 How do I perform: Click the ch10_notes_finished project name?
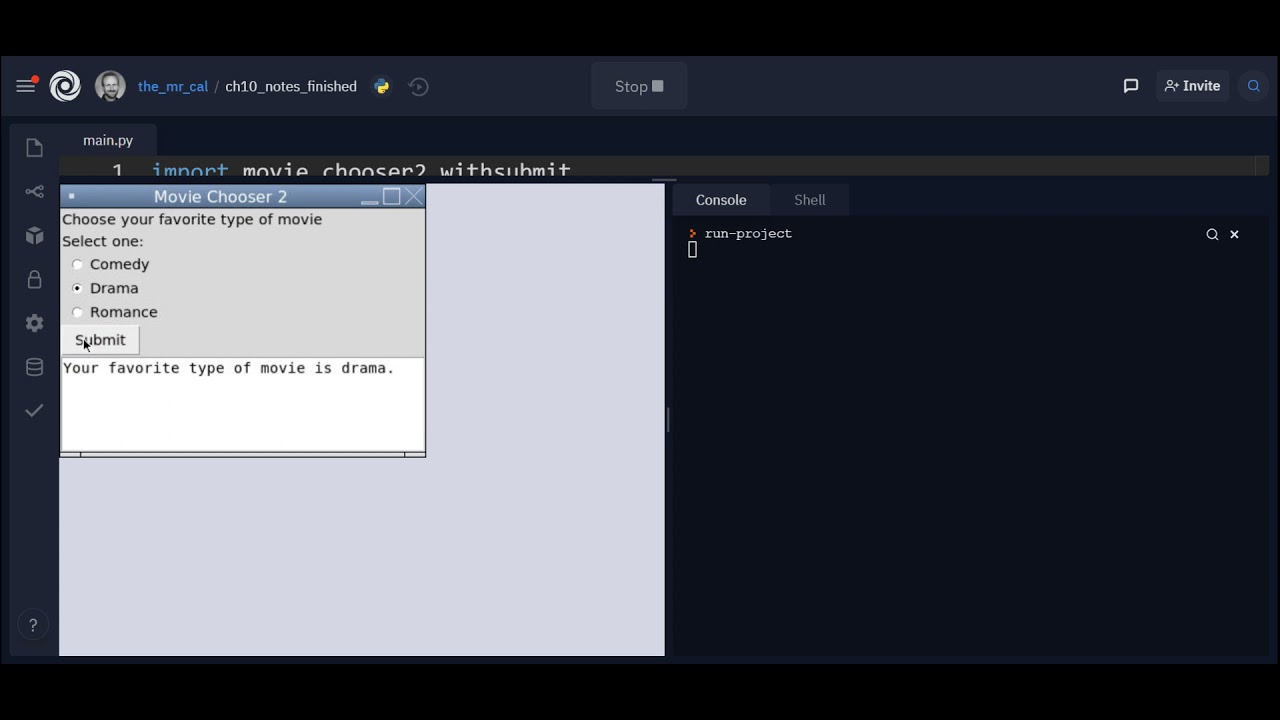coord(291,86)
